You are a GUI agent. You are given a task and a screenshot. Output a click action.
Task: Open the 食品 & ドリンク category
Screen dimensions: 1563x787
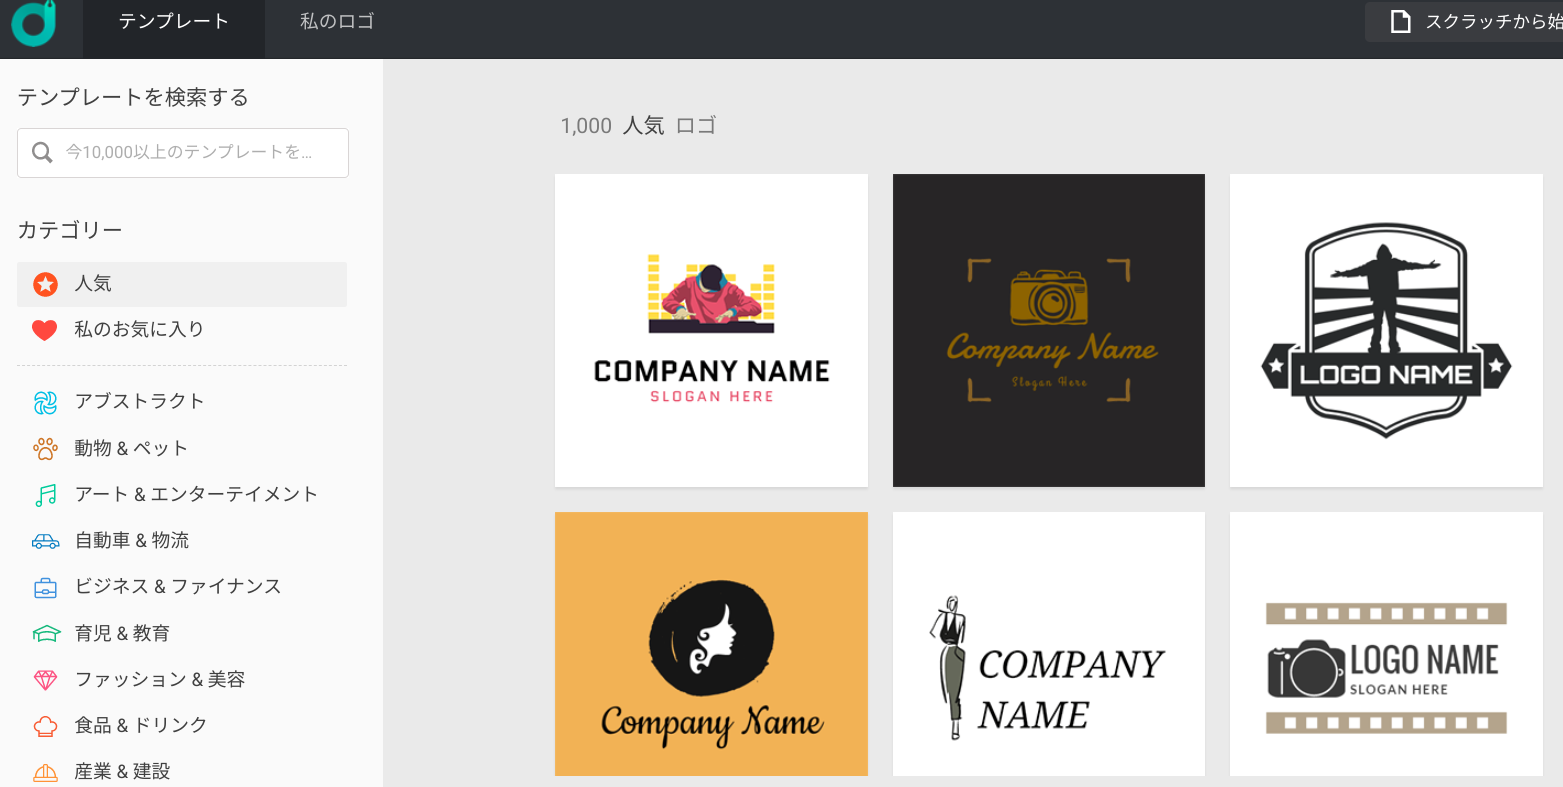[141, 725]
